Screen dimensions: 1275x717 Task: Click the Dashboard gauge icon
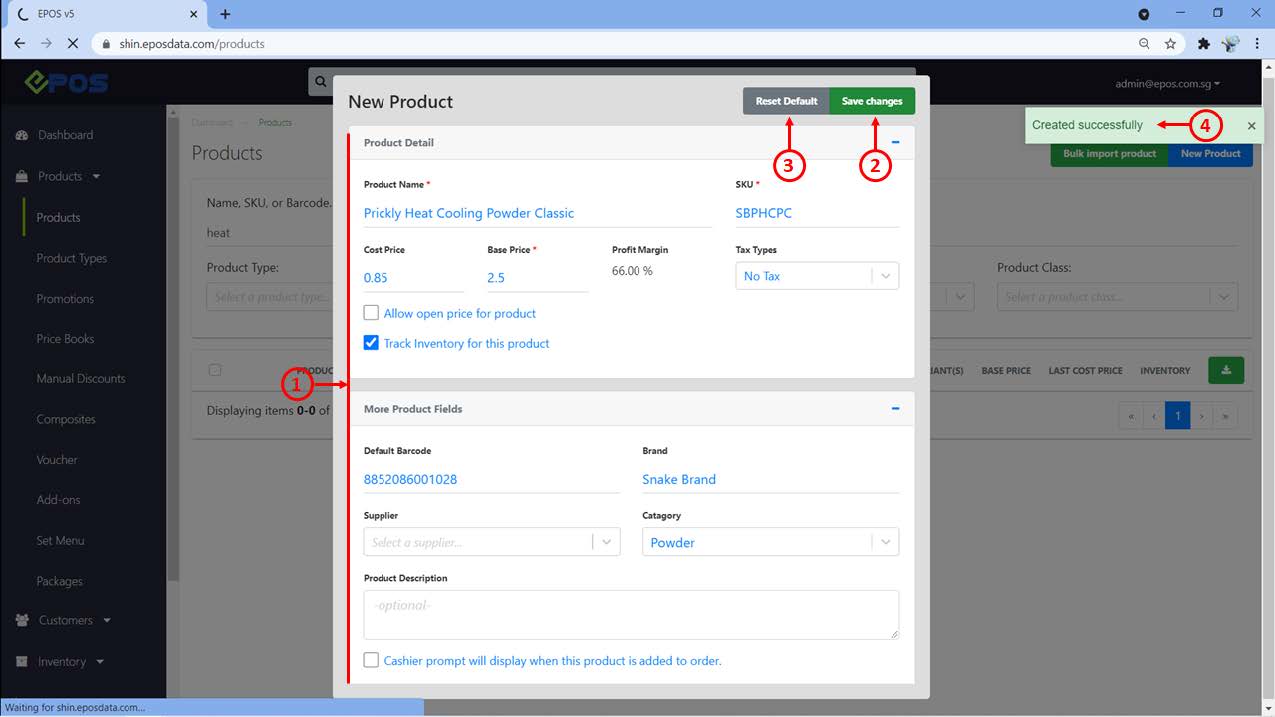(x=22, y=135)
